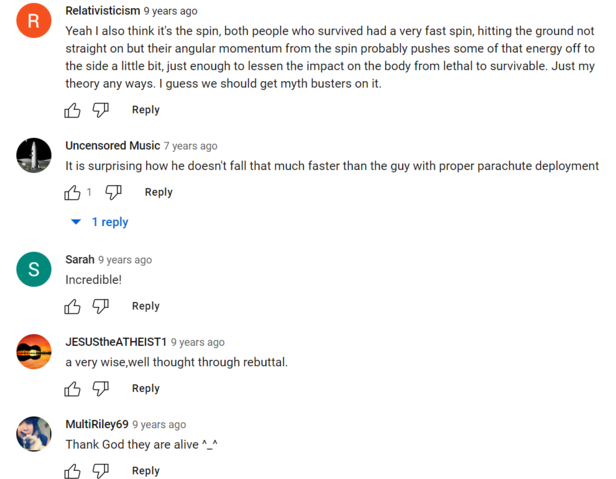Dislike MultiRiley69's comment
Image resolution: width=616 pixels, height=479 pixels.
100,471
